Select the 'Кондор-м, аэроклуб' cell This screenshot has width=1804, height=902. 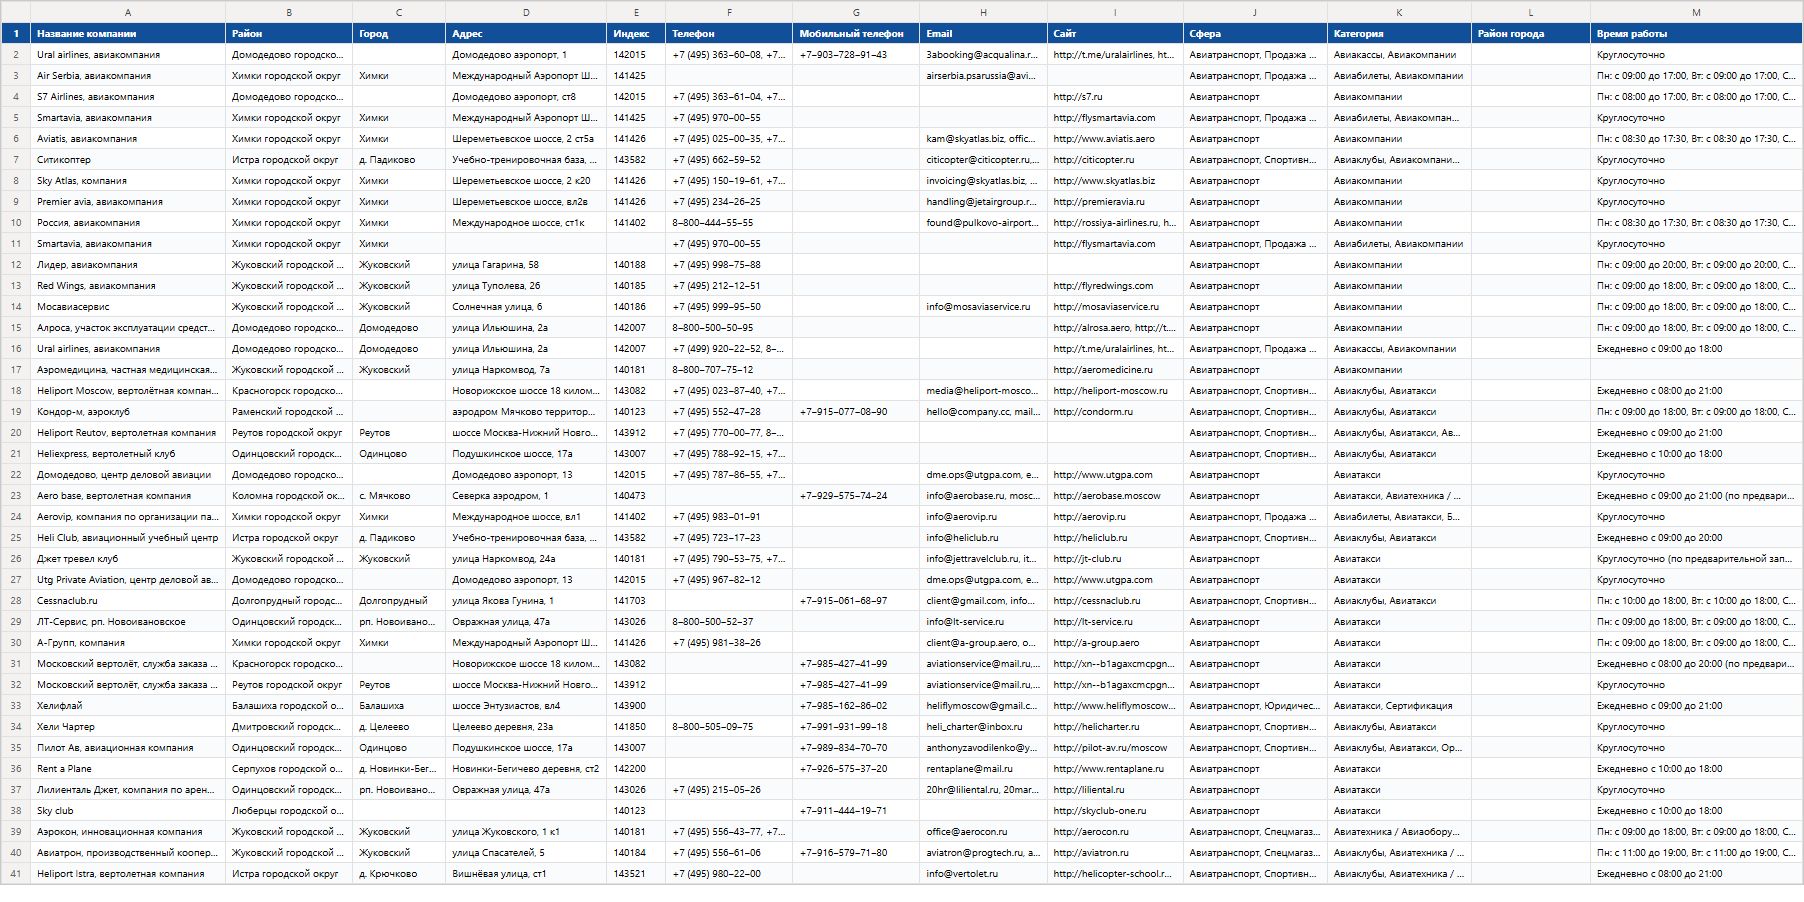(x=128, y=412)
